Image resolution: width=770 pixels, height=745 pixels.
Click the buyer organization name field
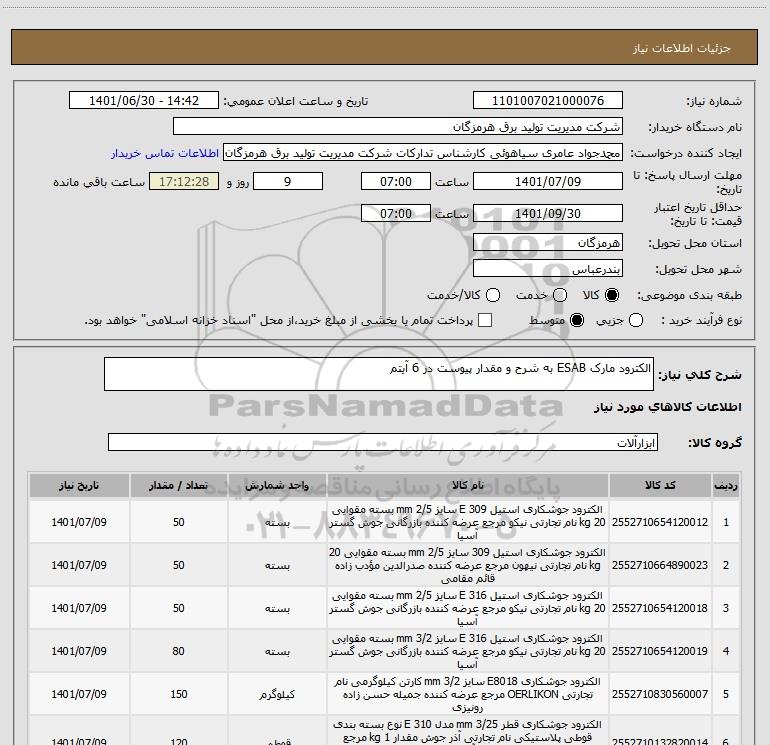tap(398, 127)
